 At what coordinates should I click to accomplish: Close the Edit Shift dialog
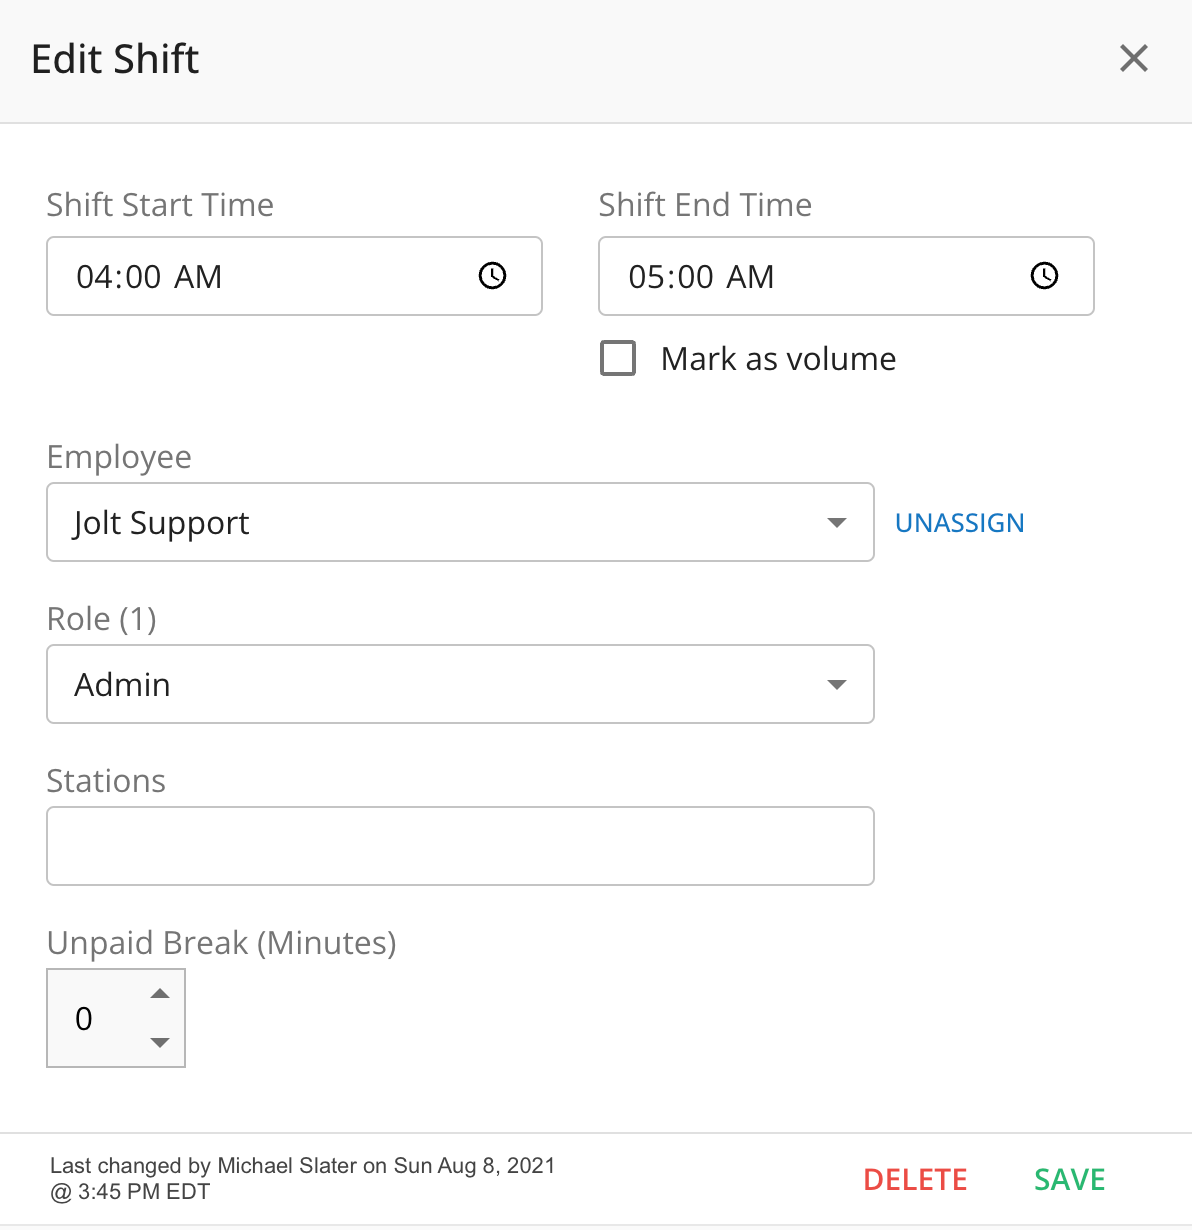coord(1133,58)
